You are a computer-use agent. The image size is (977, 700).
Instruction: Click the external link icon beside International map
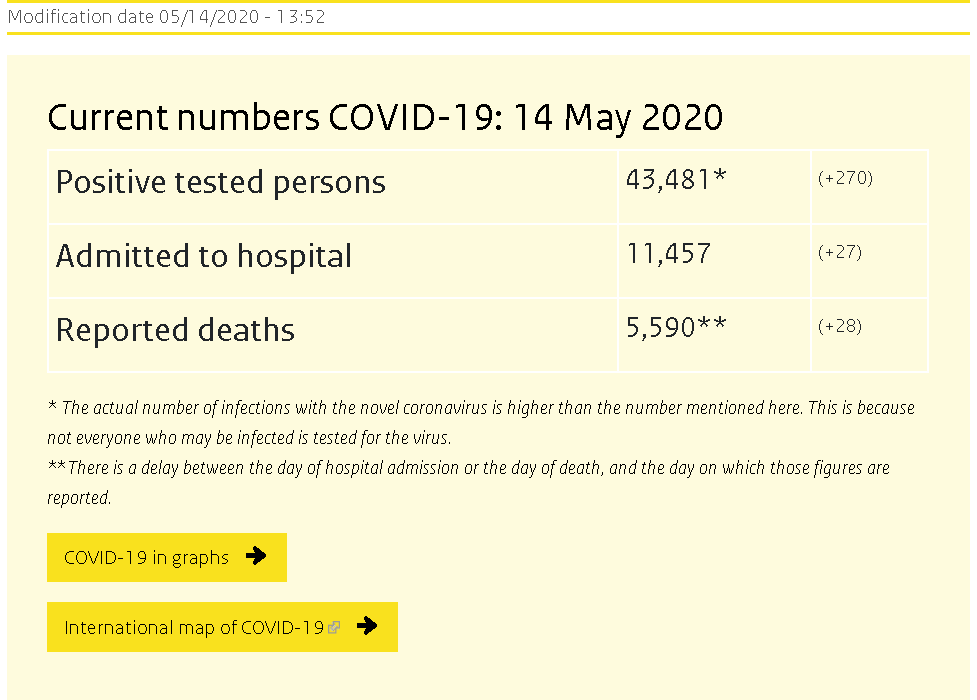(x=334, y=628)
